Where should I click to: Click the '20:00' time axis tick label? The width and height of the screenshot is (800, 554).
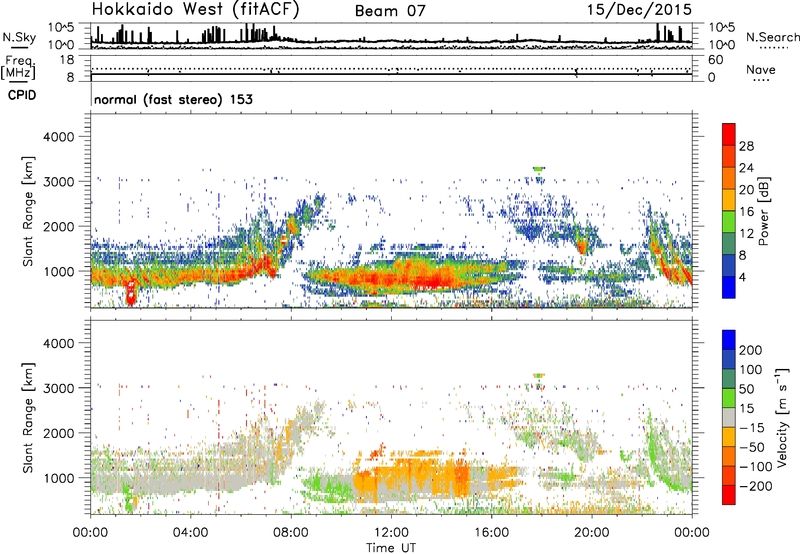(x=592, y=533)
